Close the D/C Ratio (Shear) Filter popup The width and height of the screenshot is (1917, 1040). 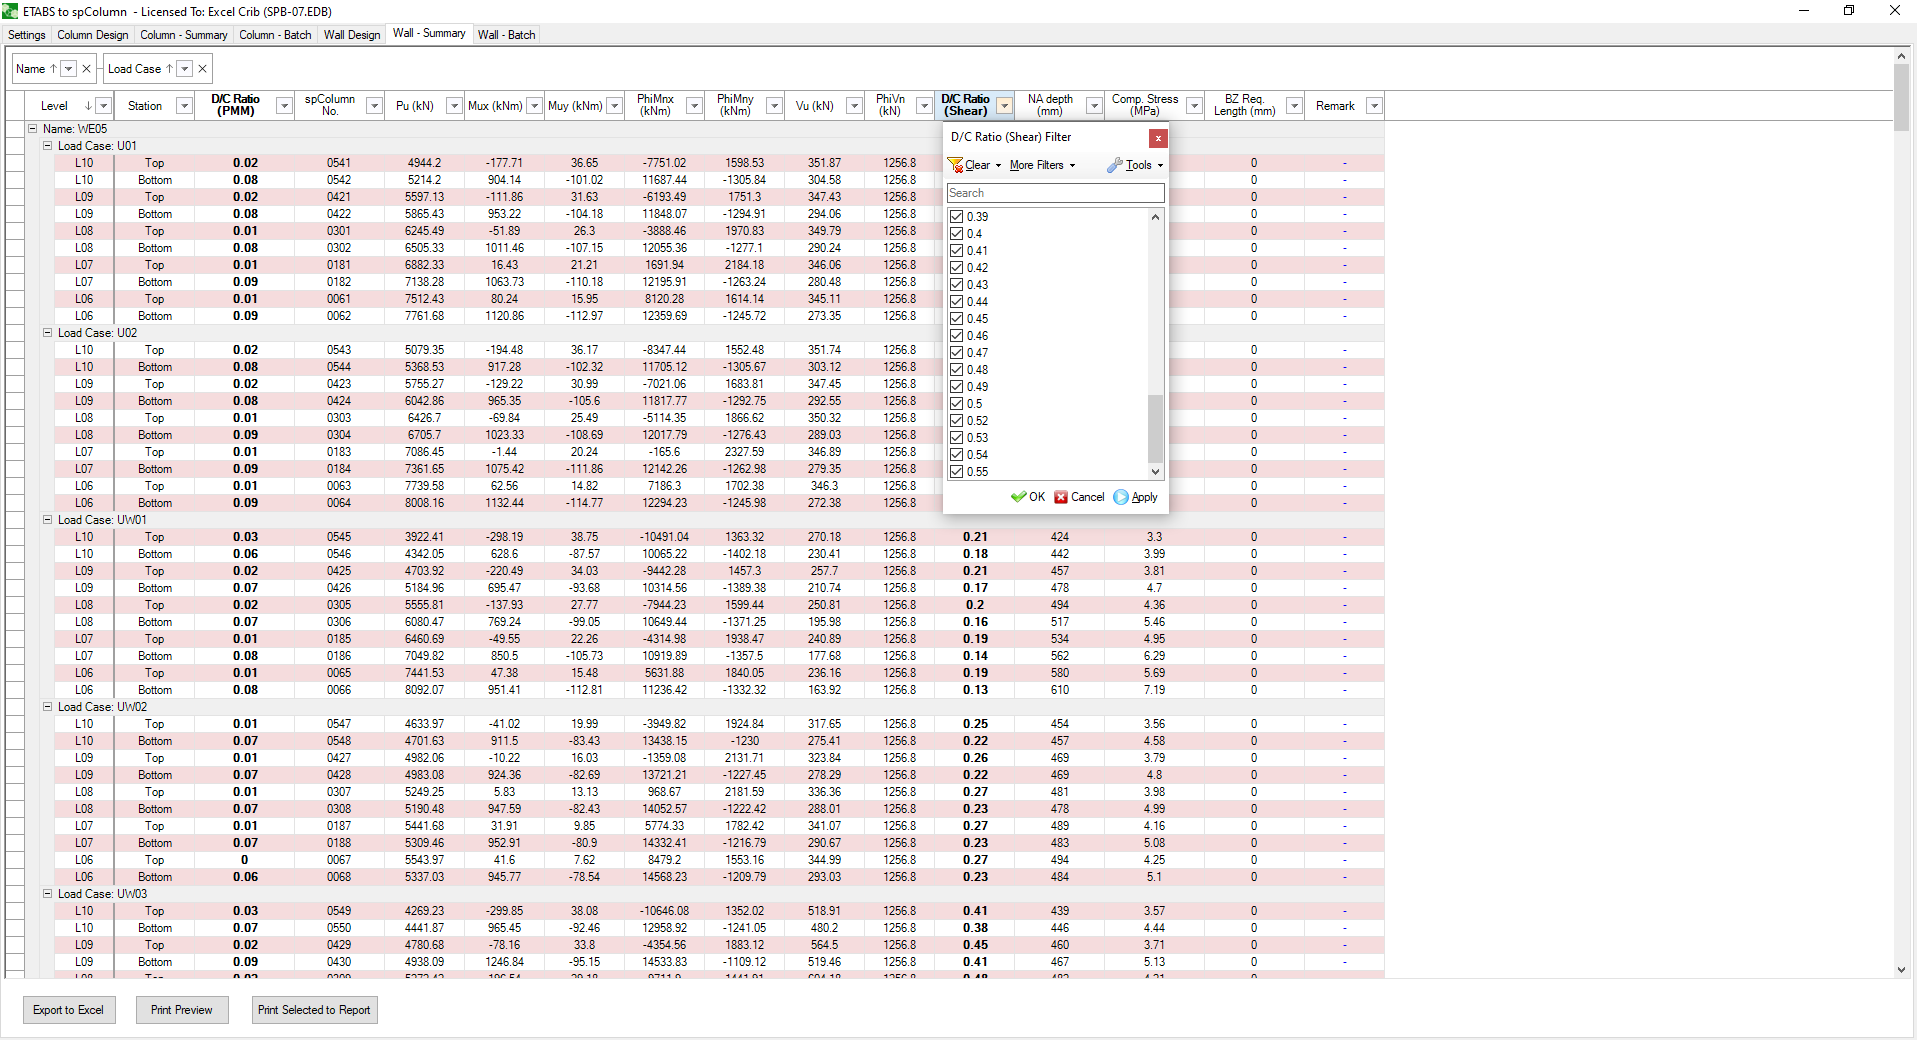pyautogui.click(x=1158, y=138)
